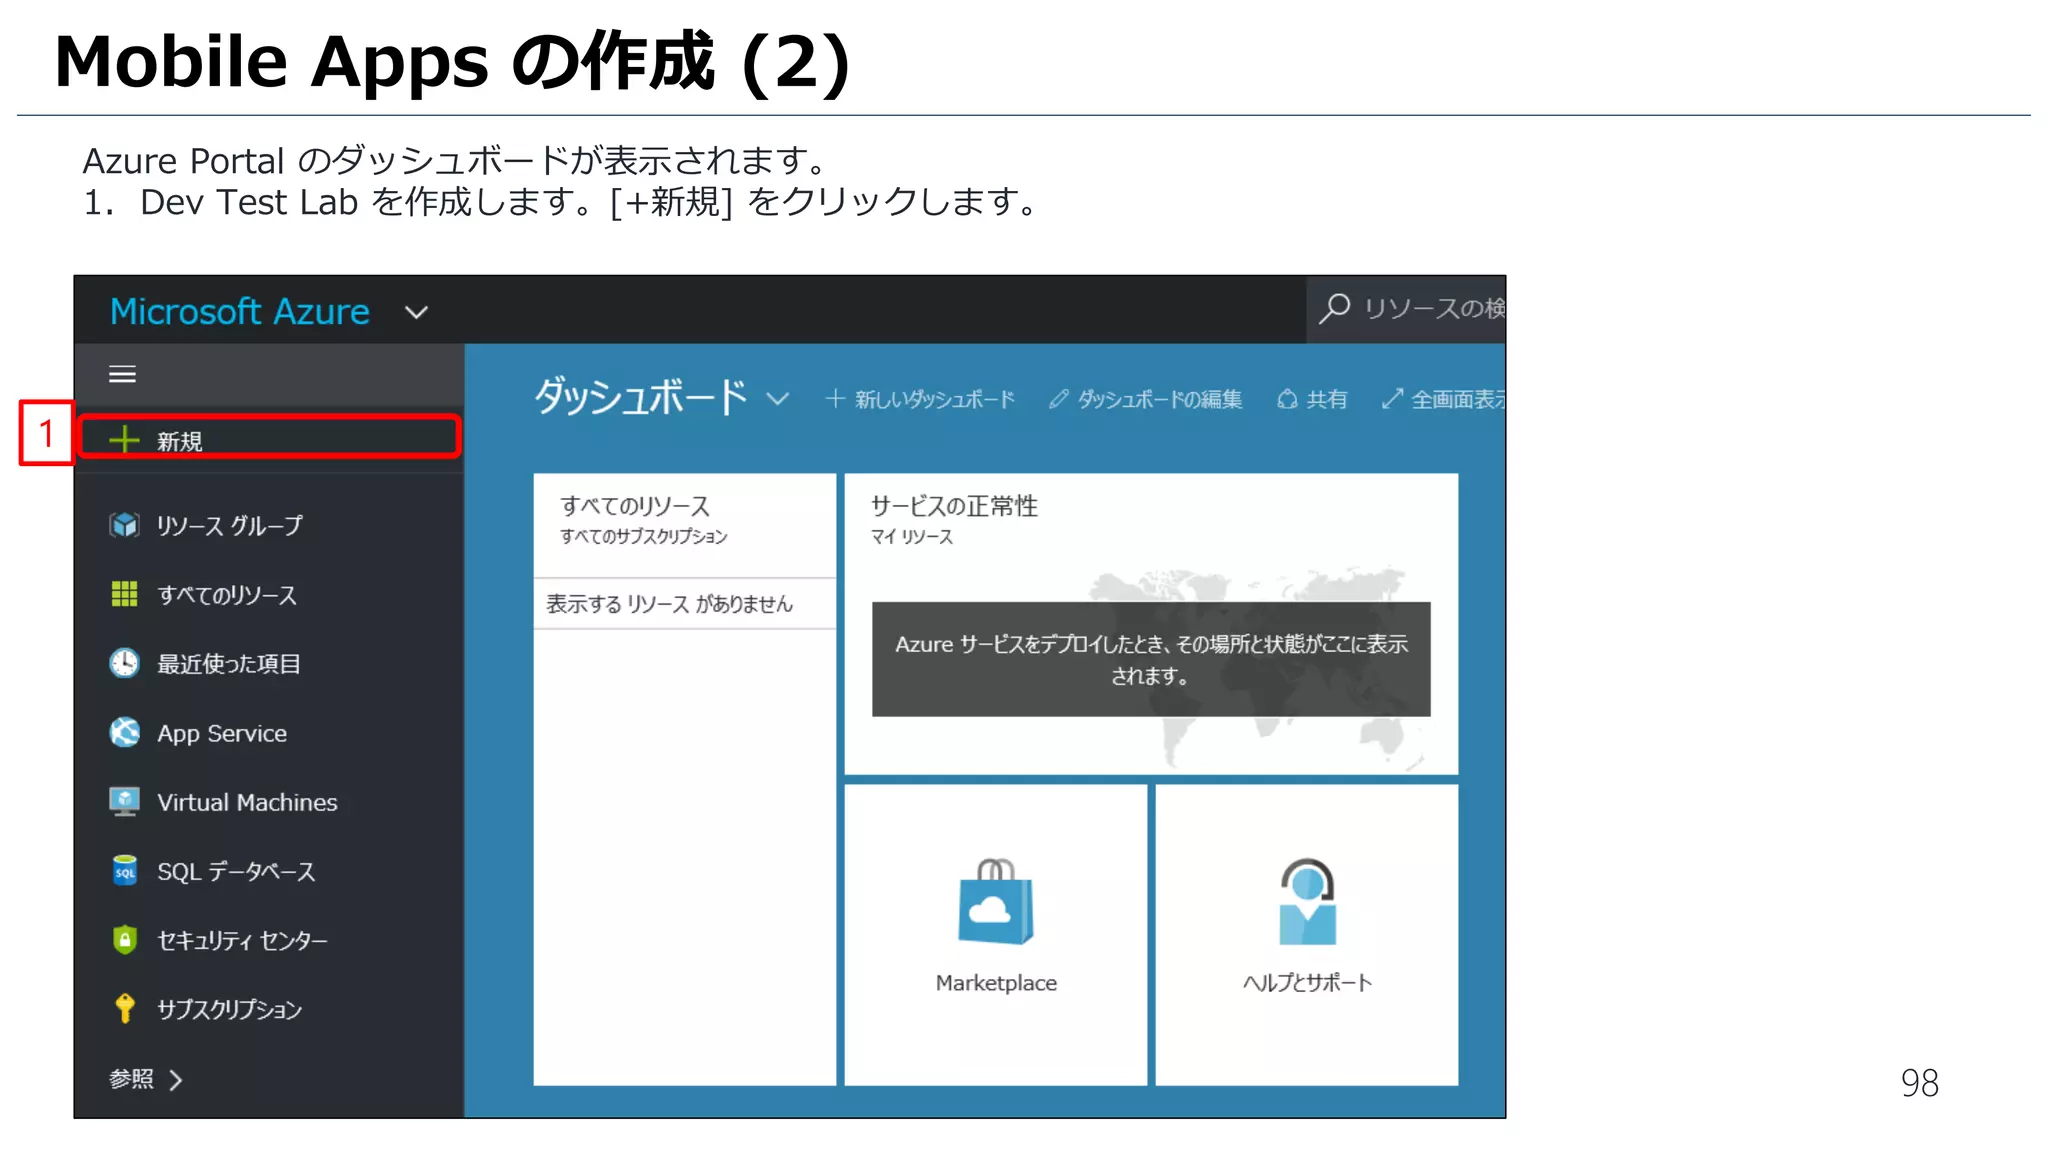Click the リソースの検索 search field
Image resolution: width=2048 pixels, height=1152 pixels.
[x=1406, y=309]
